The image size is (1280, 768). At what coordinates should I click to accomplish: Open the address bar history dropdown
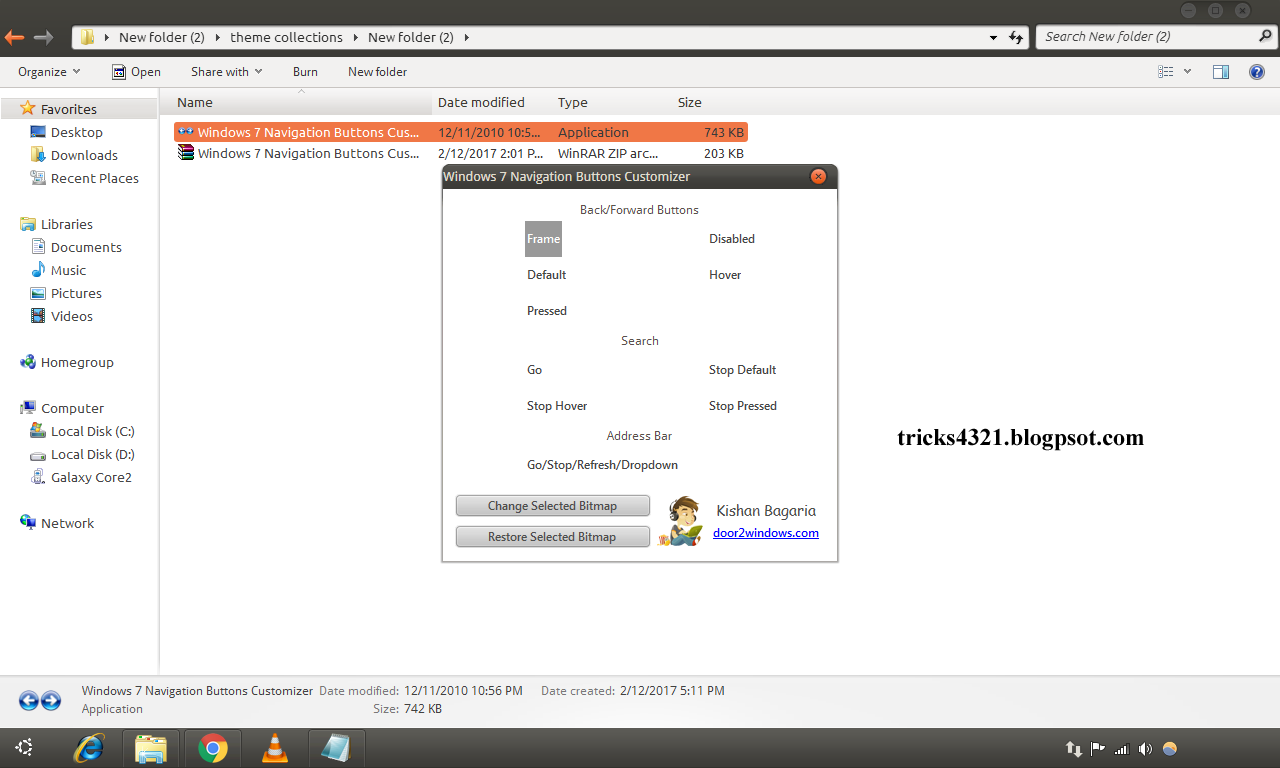click(x=993, y=37)
